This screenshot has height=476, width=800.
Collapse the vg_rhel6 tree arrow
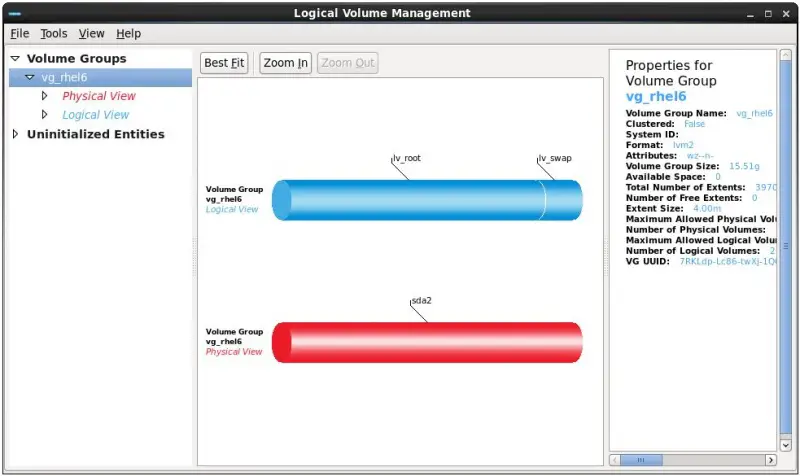[30, 78]
